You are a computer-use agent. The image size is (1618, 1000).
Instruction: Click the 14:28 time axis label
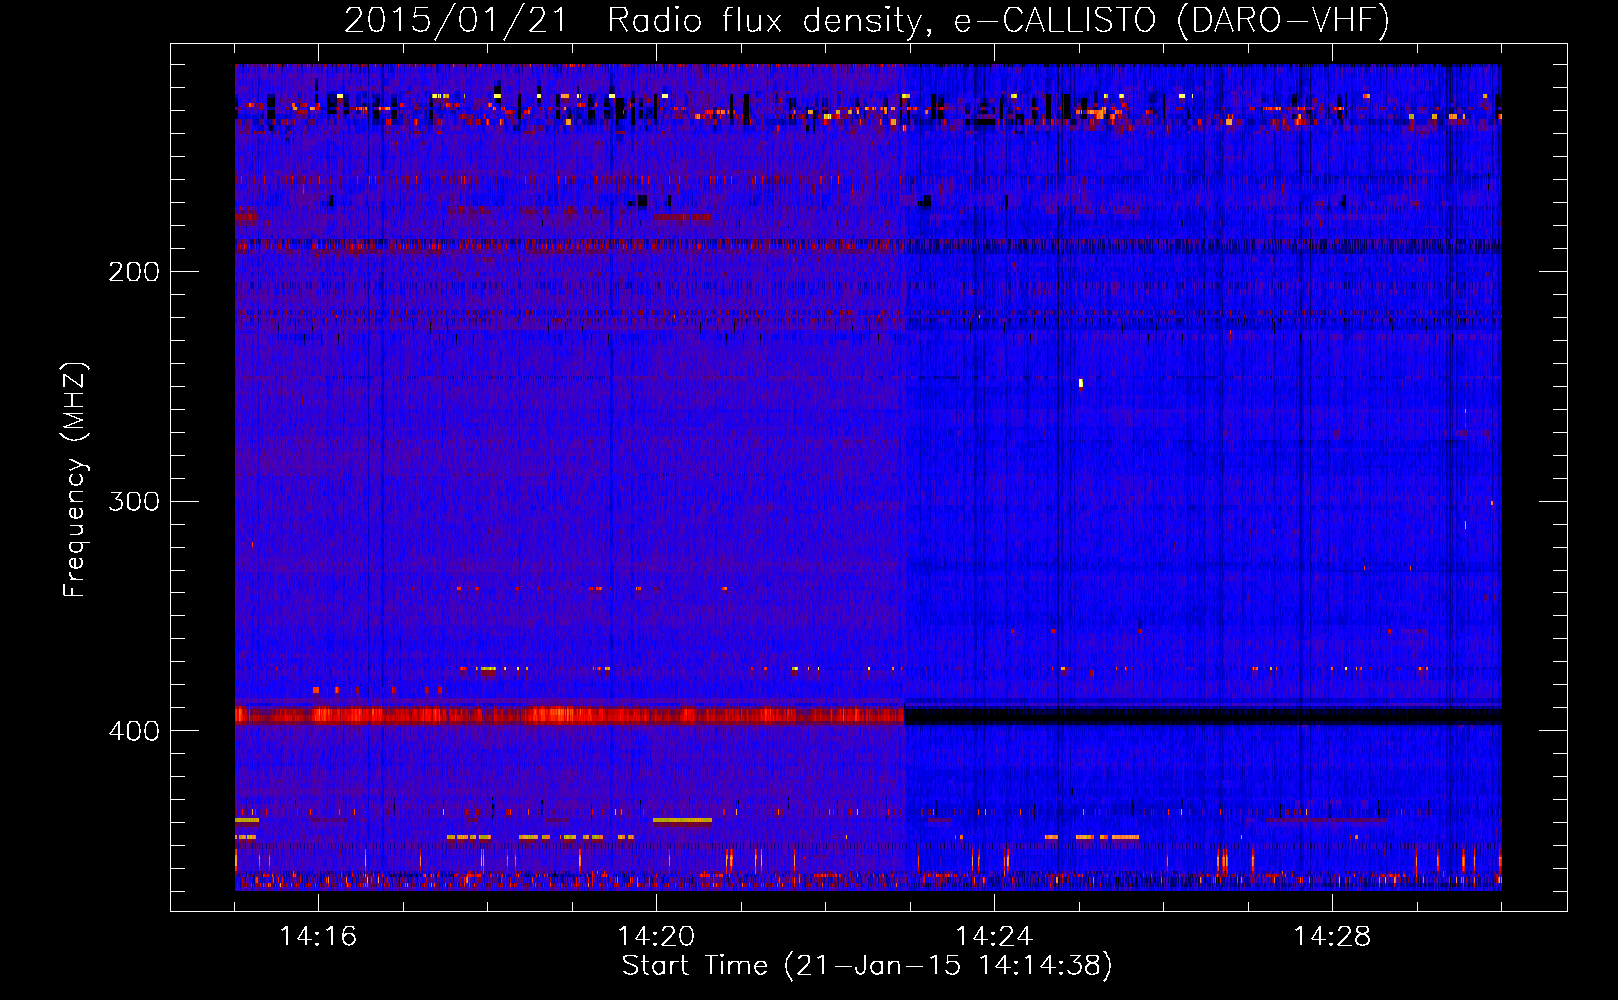pyautogui.click(x=1331, y=937)
